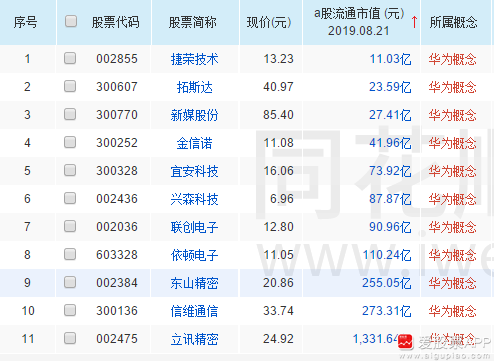Click the 序号 column header
The image size is (494, 361).
(x=25, y=22)
